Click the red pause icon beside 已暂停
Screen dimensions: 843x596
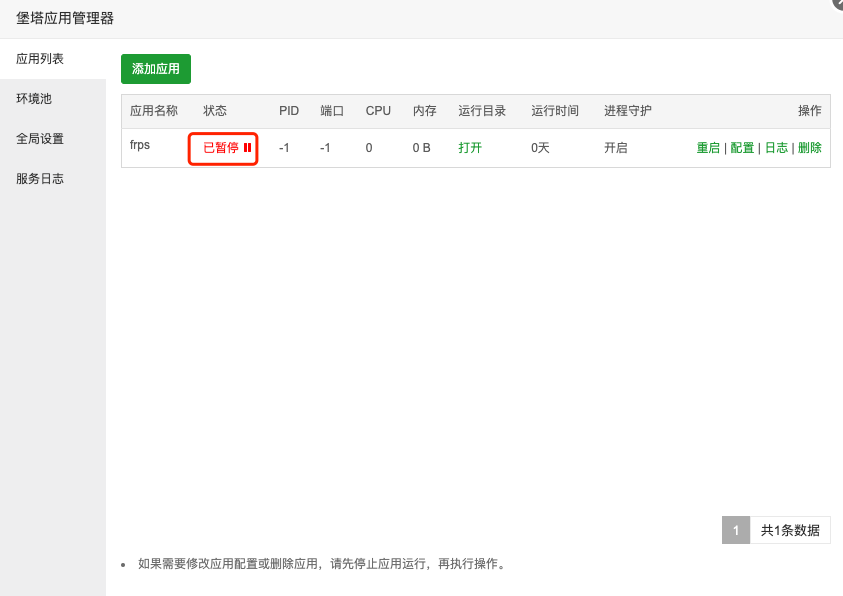point(247,148)
